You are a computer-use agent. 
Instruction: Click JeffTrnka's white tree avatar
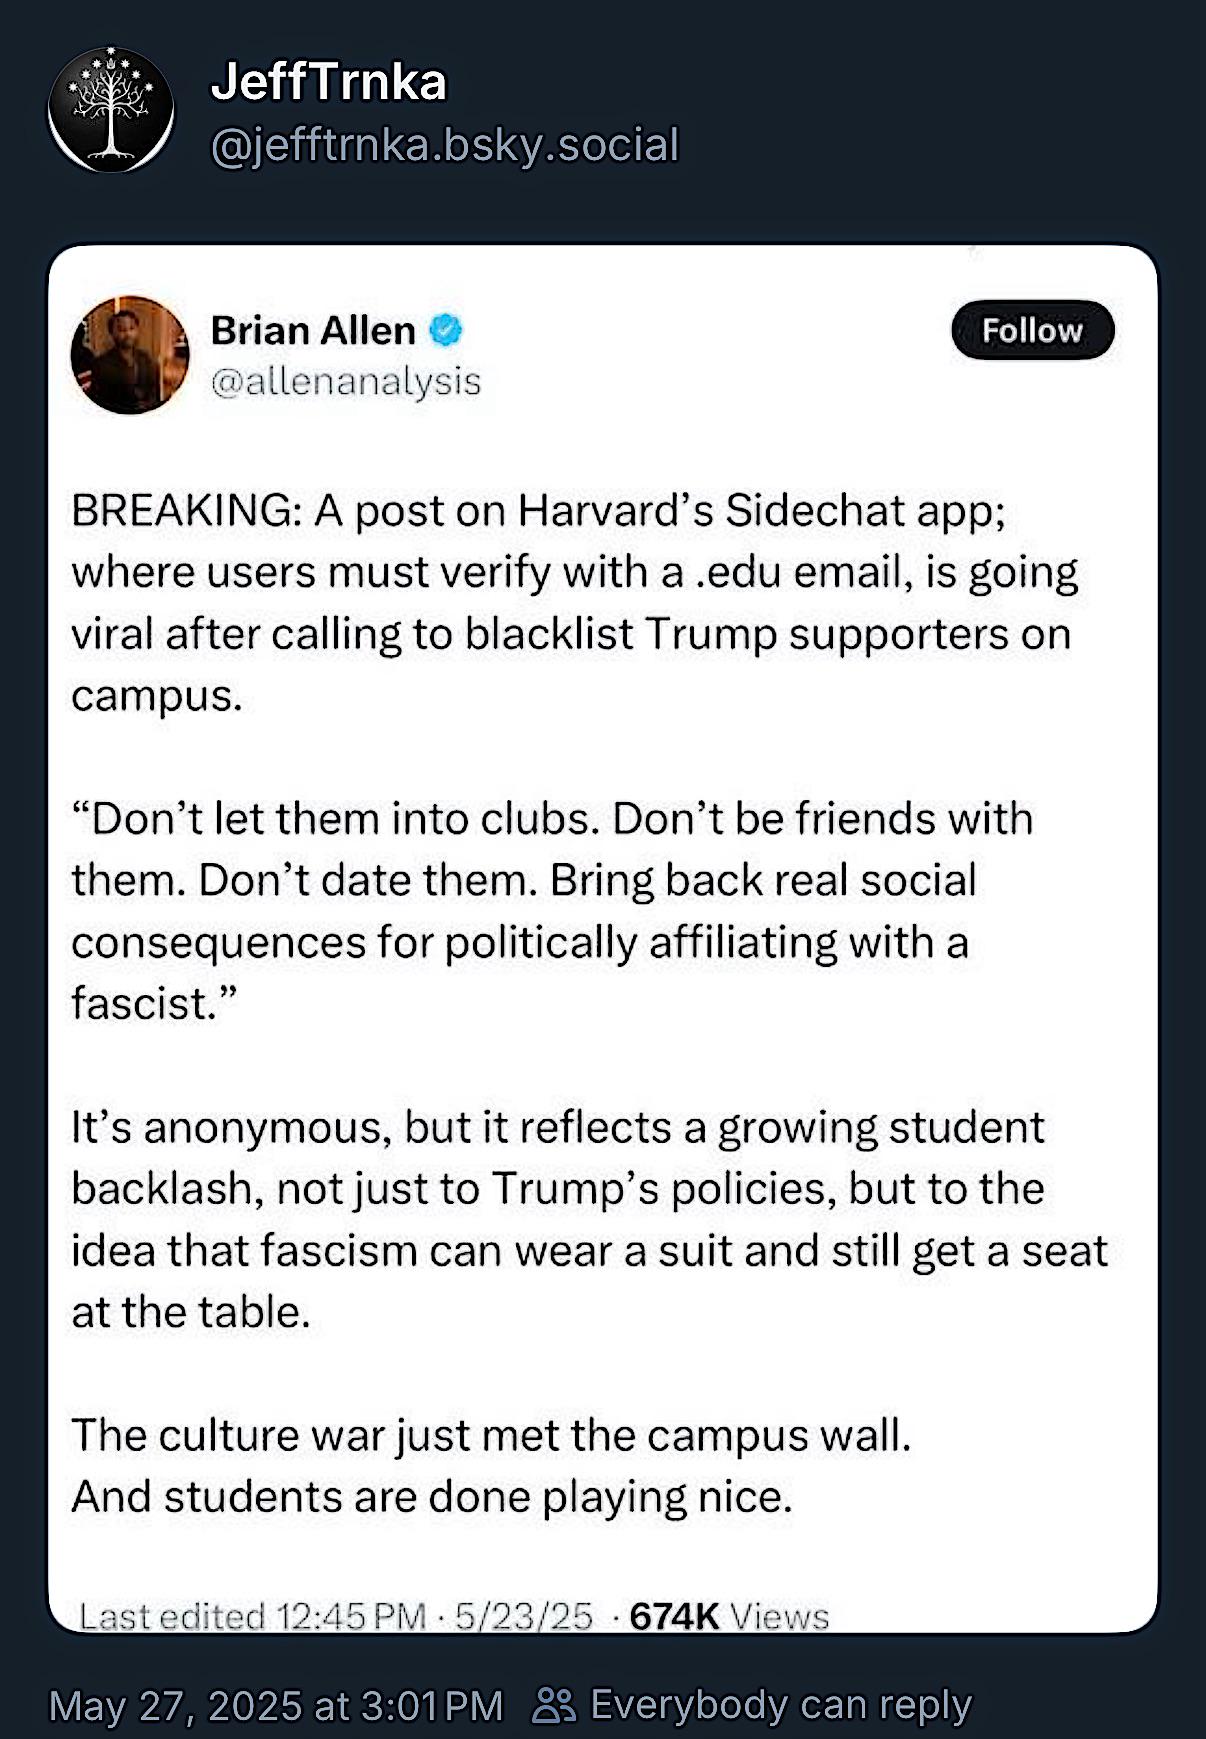110,109
